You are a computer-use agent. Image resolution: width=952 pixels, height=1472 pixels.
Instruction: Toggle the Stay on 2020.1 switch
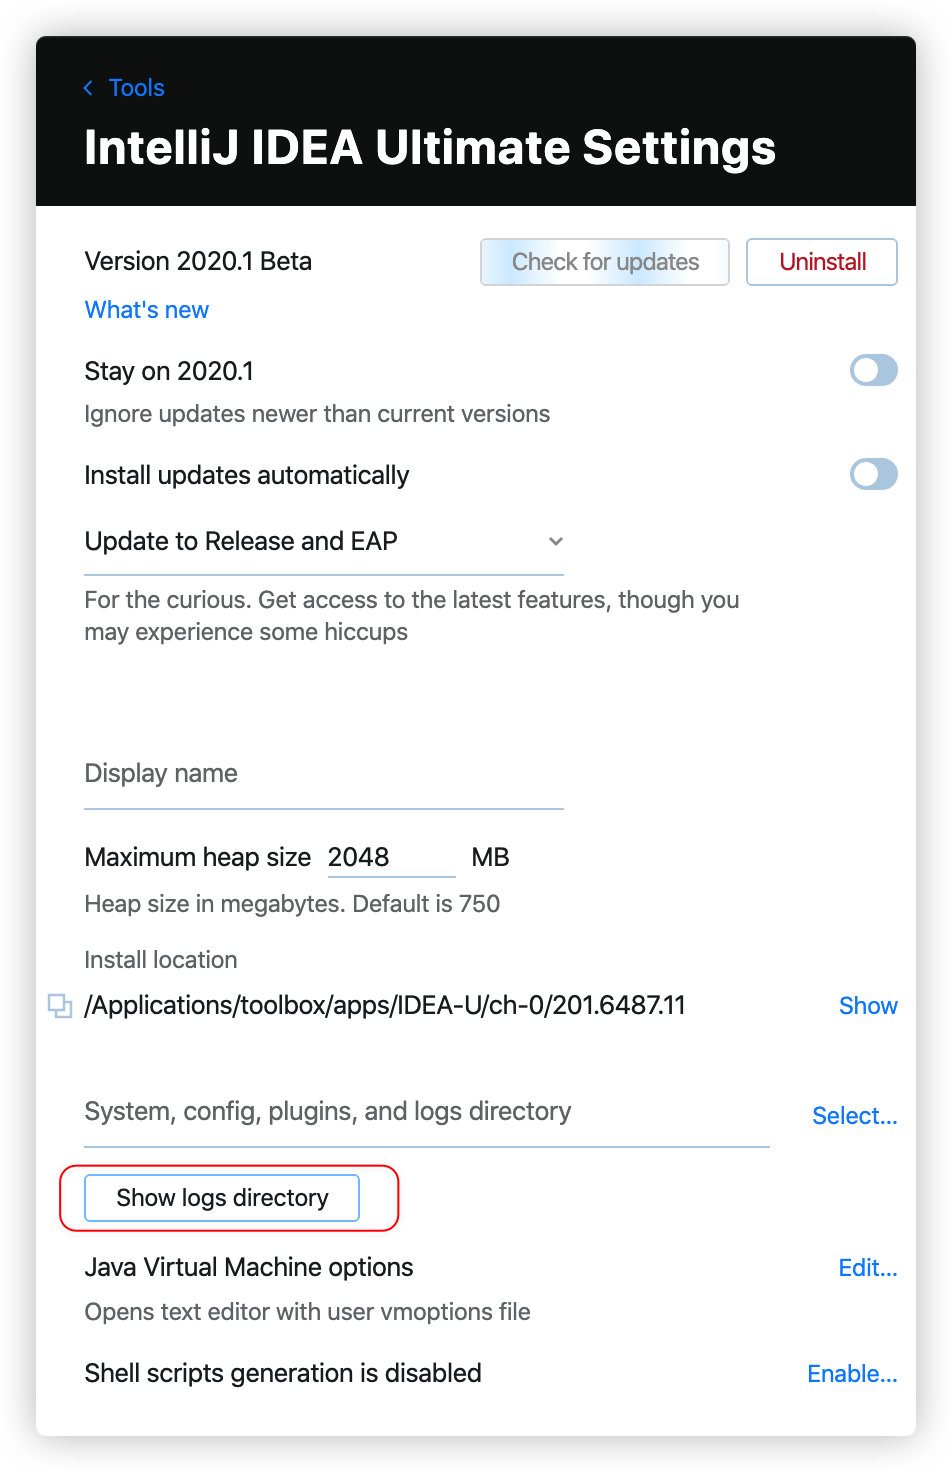(873, 370)
